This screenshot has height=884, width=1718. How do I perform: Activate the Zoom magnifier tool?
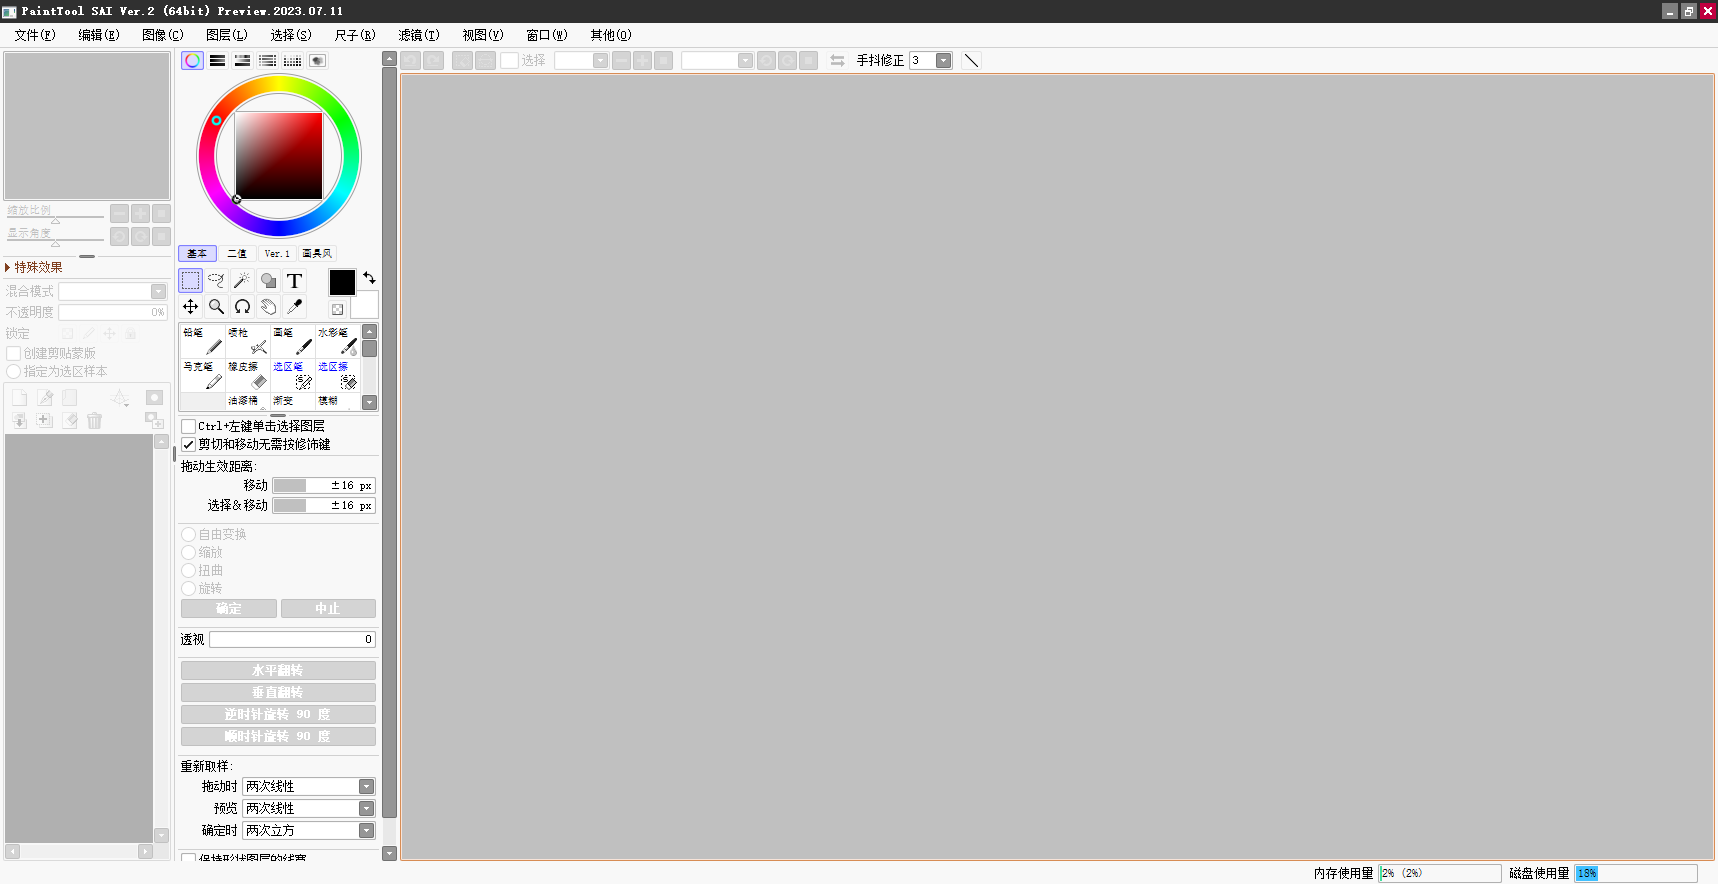[216, 307]
